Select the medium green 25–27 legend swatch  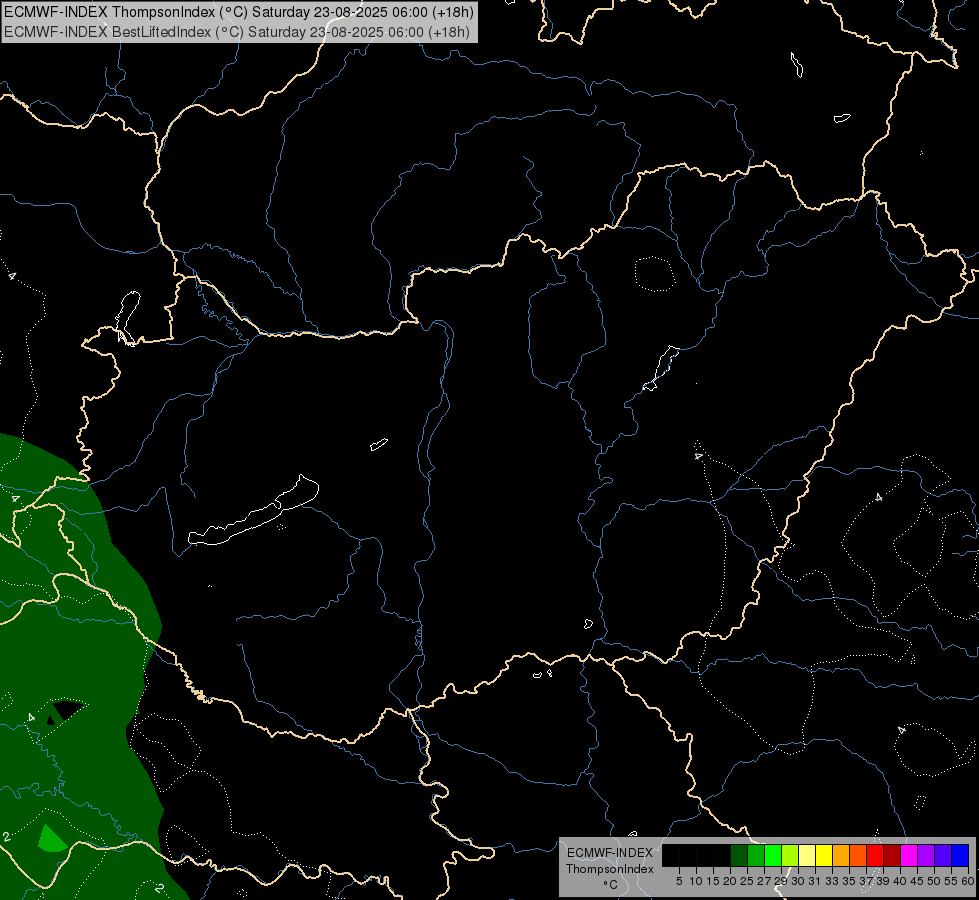click(756, 855)
